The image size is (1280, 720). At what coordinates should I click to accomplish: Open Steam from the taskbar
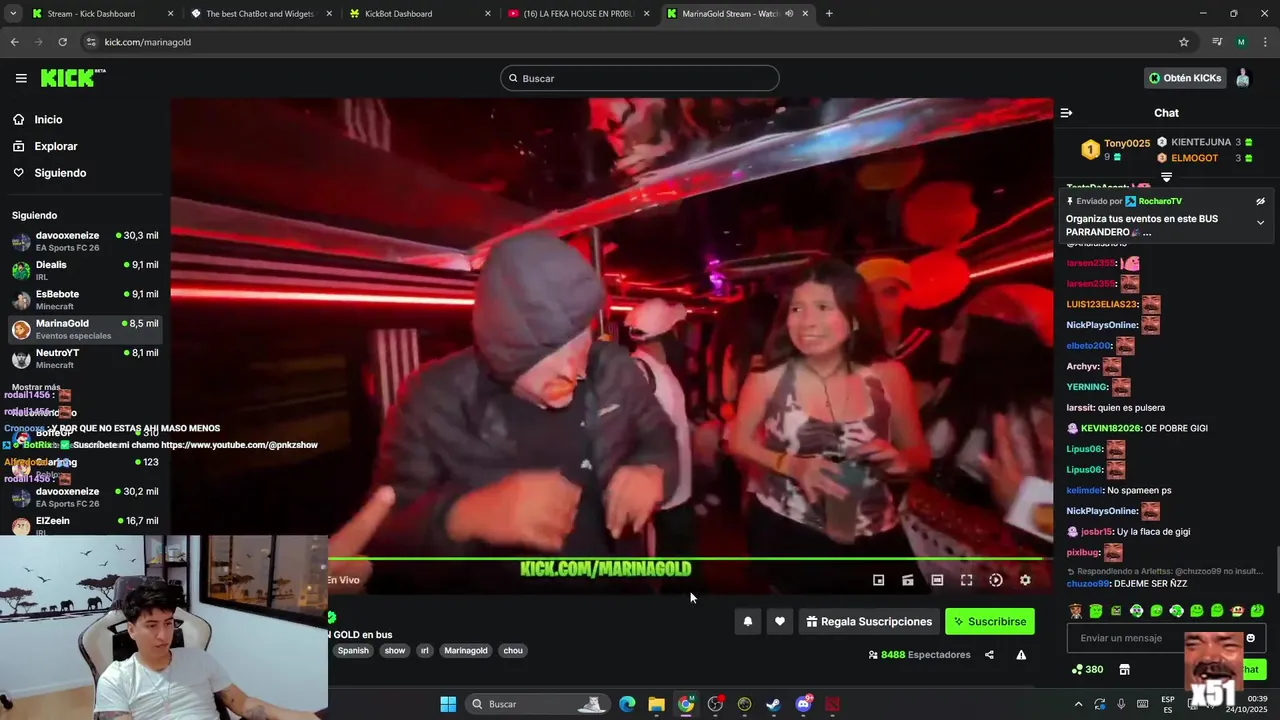click(773, 704)
